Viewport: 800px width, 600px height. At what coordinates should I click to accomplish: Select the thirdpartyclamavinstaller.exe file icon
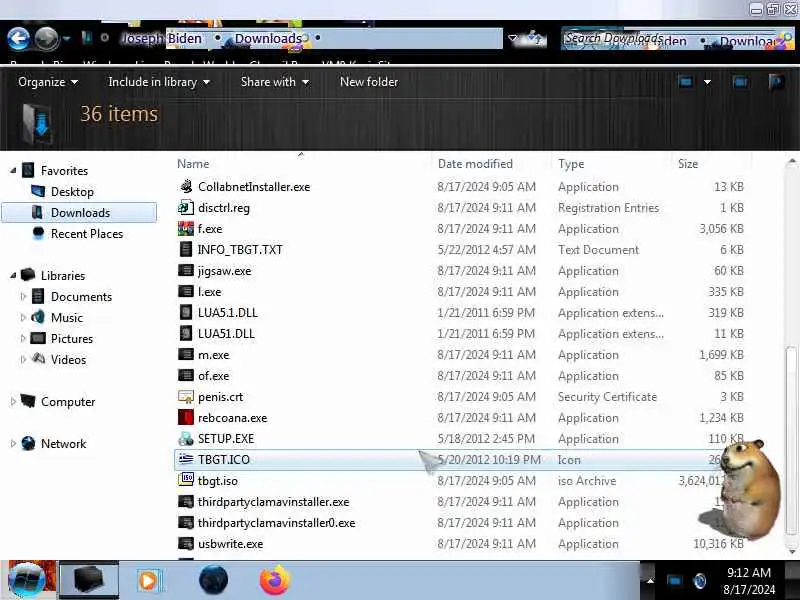click(x=186, y=502)
